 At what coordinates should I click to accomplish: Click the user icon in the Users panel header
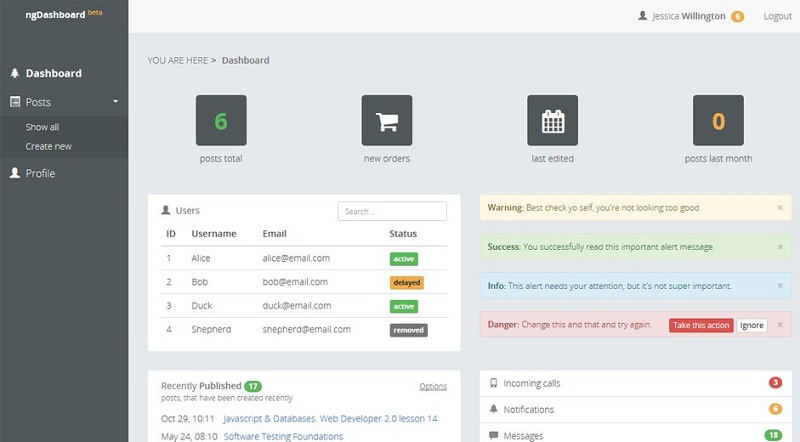pyautogui.click(x=166, y=210)
